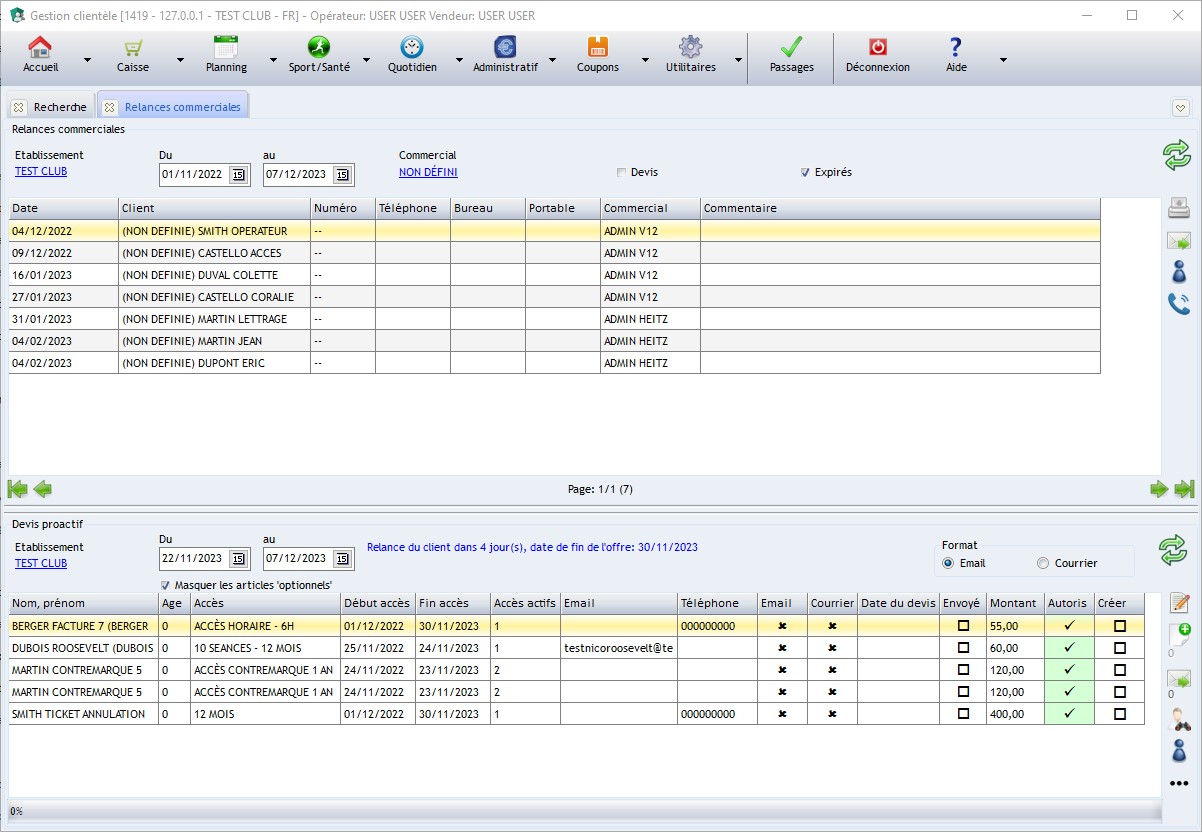This screenshot has height=832, width=1202.
Task: Click the phone call icon in right sidebar
Action: tap(1179, 304)
